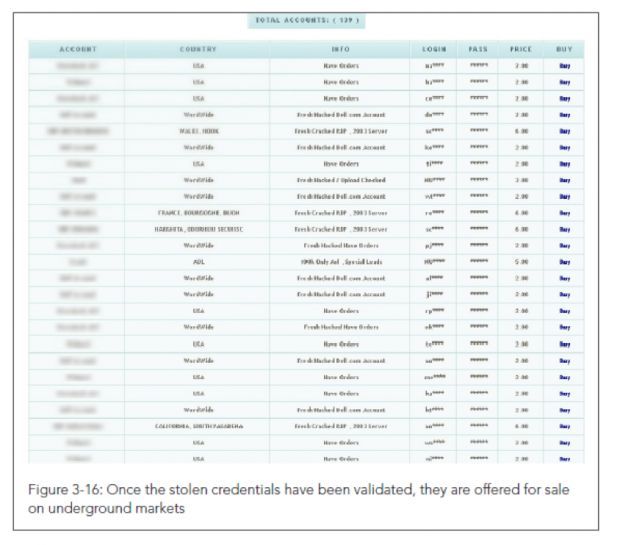Select the AOL country cell
This screenshot has height=545, width=620.
click(198, 261)
